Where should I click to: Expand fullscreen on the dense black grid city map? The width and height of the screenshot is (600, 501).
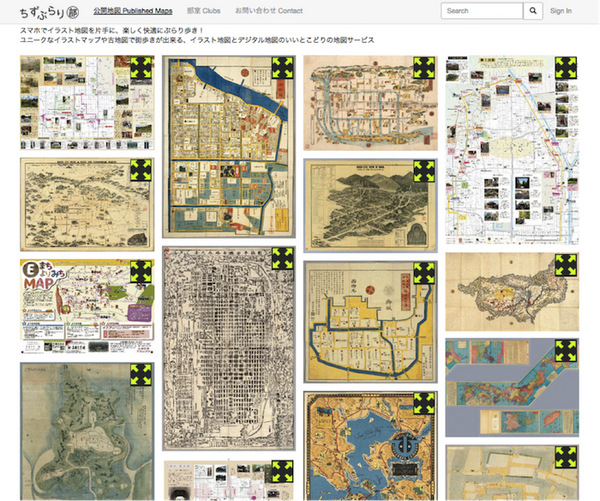click(x=283, y=258)
